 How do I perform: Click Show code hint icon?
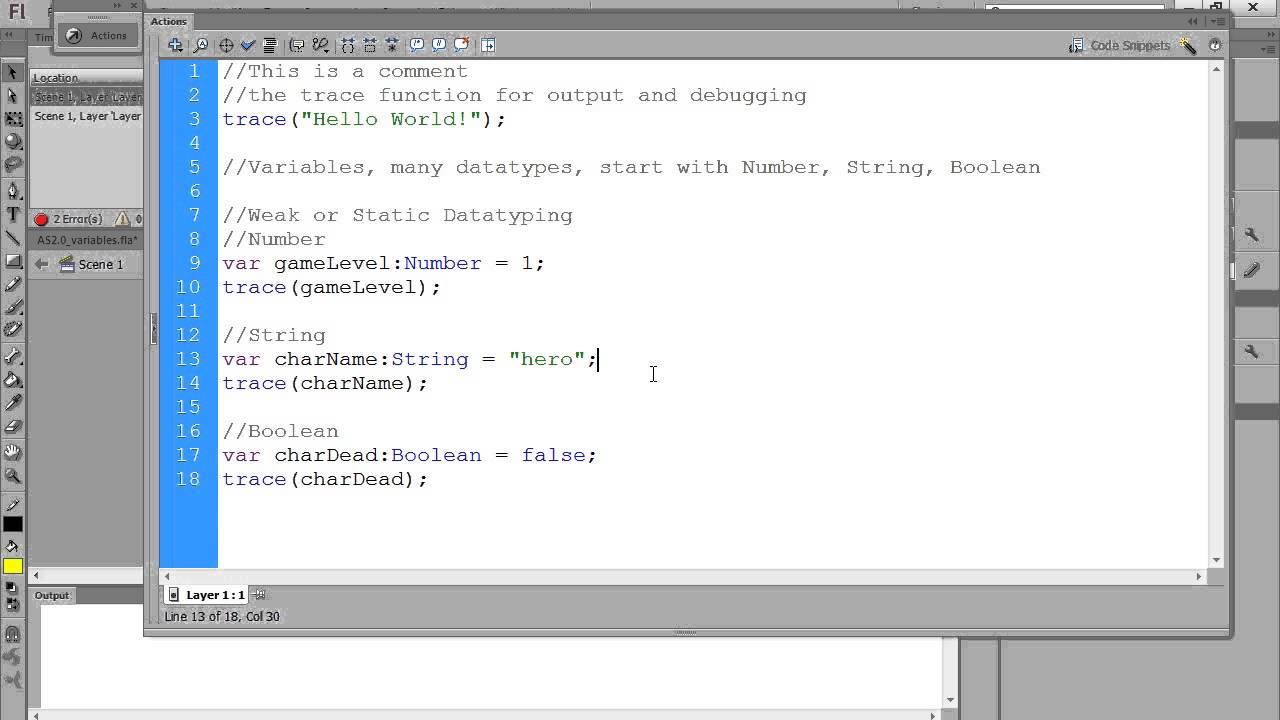tap(297, 45)
